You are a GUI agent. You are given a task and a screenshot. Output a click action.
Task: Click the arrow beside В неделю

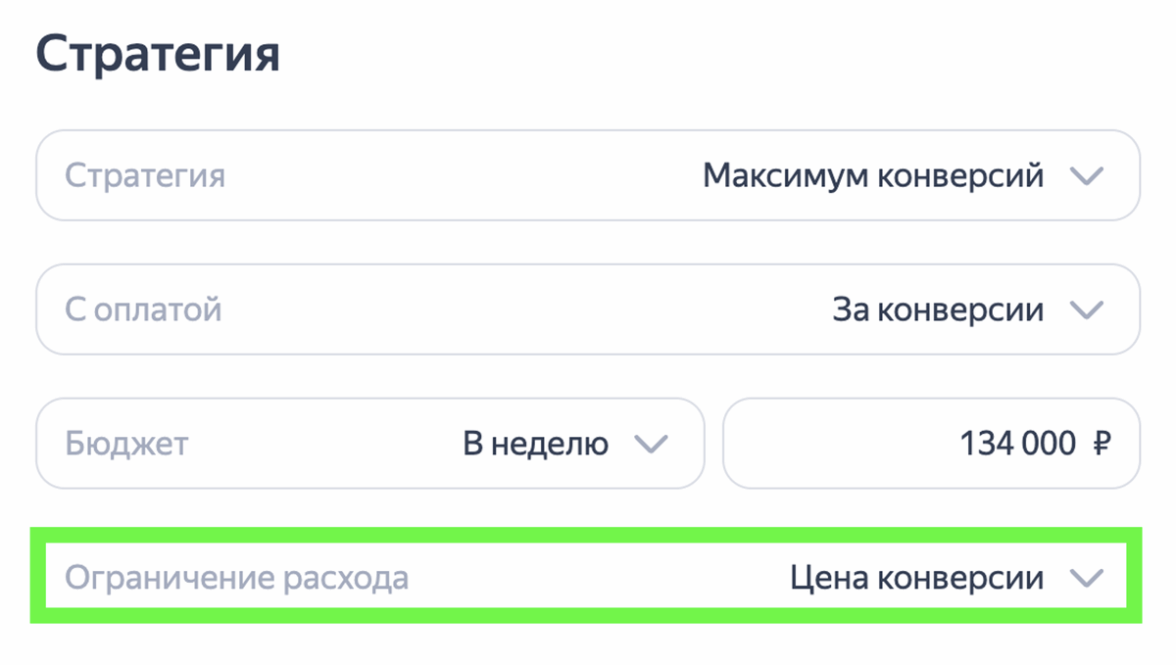(651, 444)
